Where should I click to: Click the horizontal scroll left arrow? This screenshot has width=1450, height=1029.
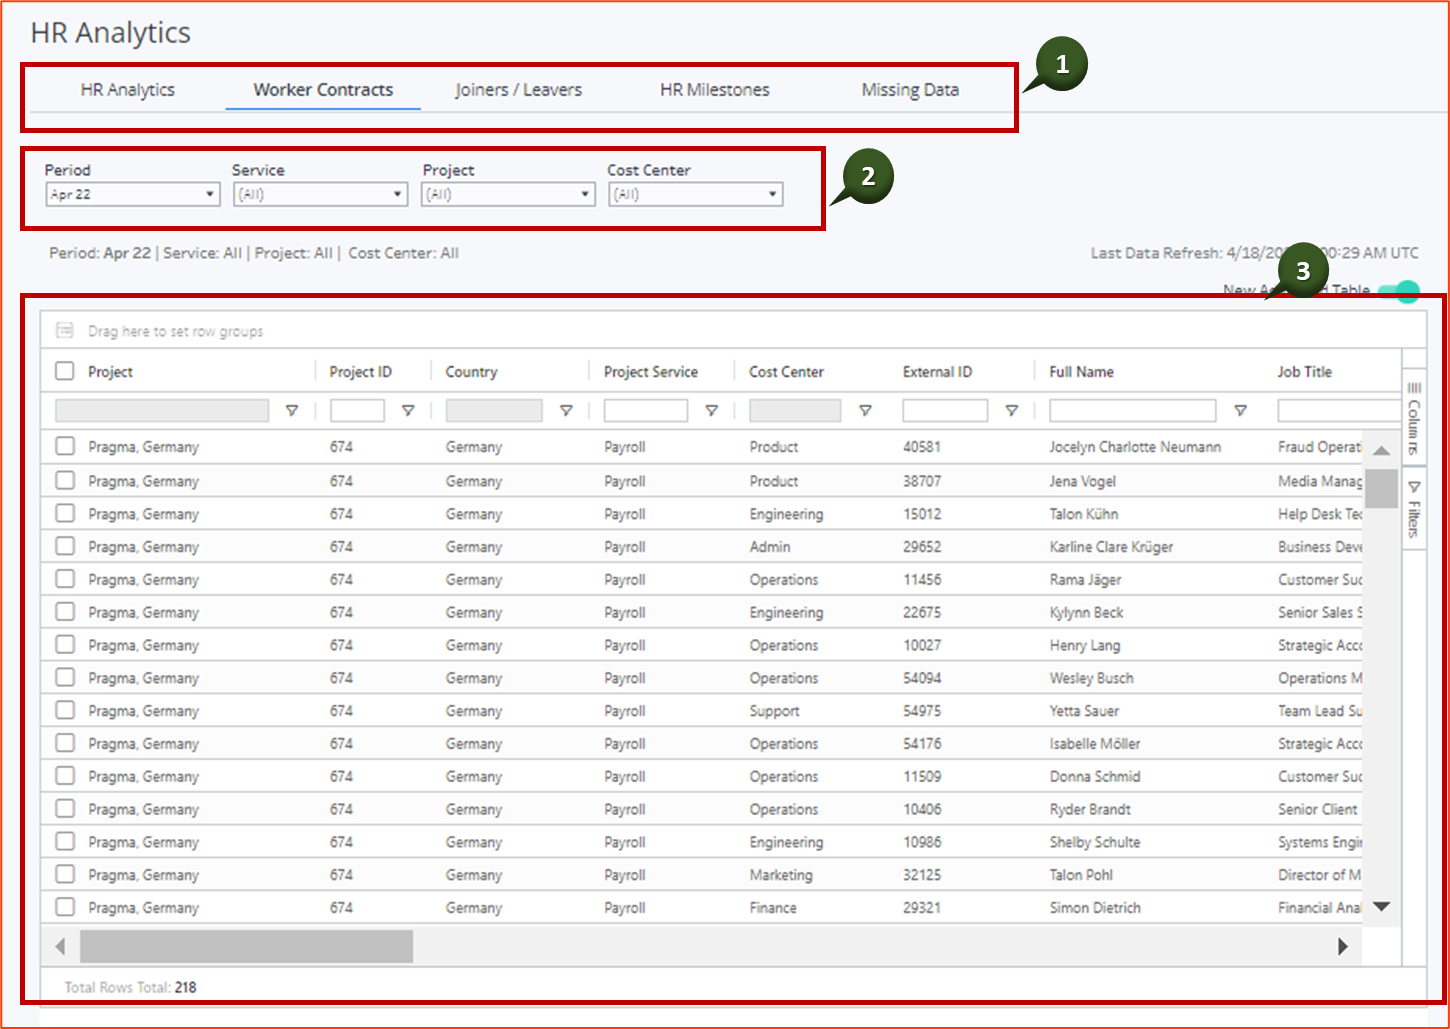(60, 946)
